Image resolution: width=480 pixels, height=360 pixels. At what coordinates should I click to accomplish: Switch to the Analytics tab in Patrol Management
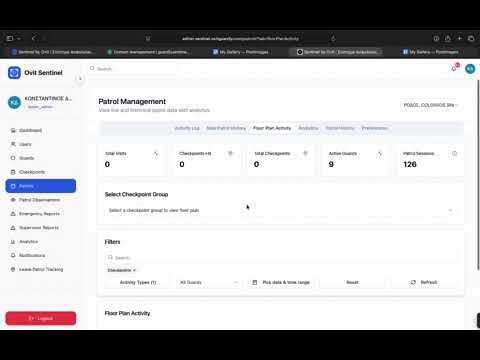tap(308, 128)
